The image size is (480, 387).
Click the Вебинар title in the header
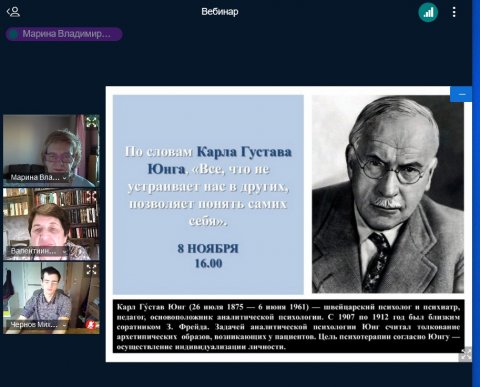pos(220,12)
